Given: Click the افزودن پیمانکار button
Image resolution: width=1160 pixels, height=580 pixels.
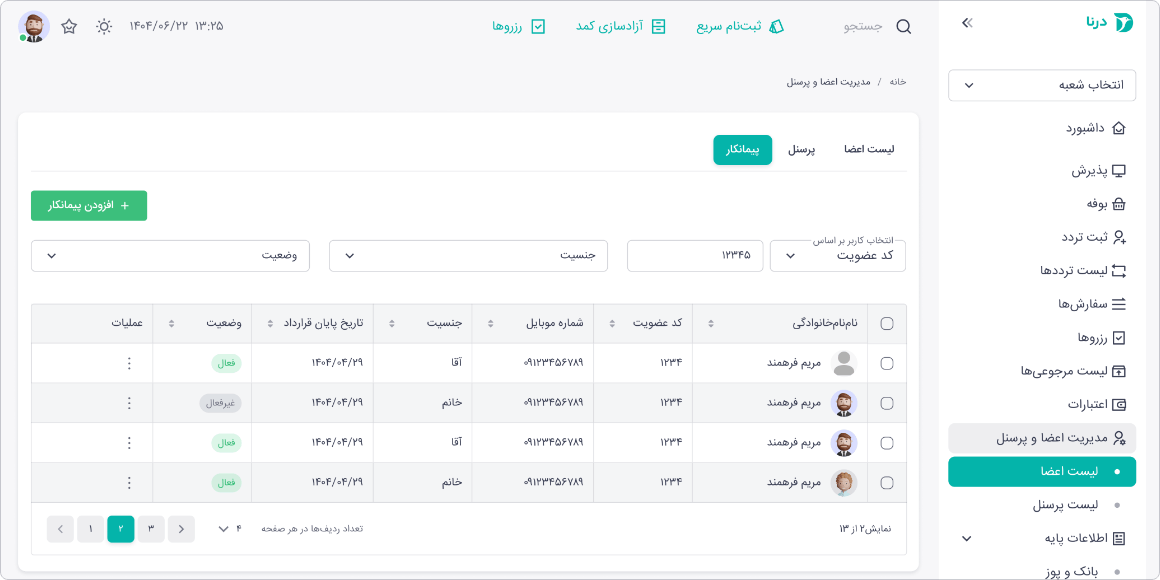Looking at the screenshot, I should (89, 206).
